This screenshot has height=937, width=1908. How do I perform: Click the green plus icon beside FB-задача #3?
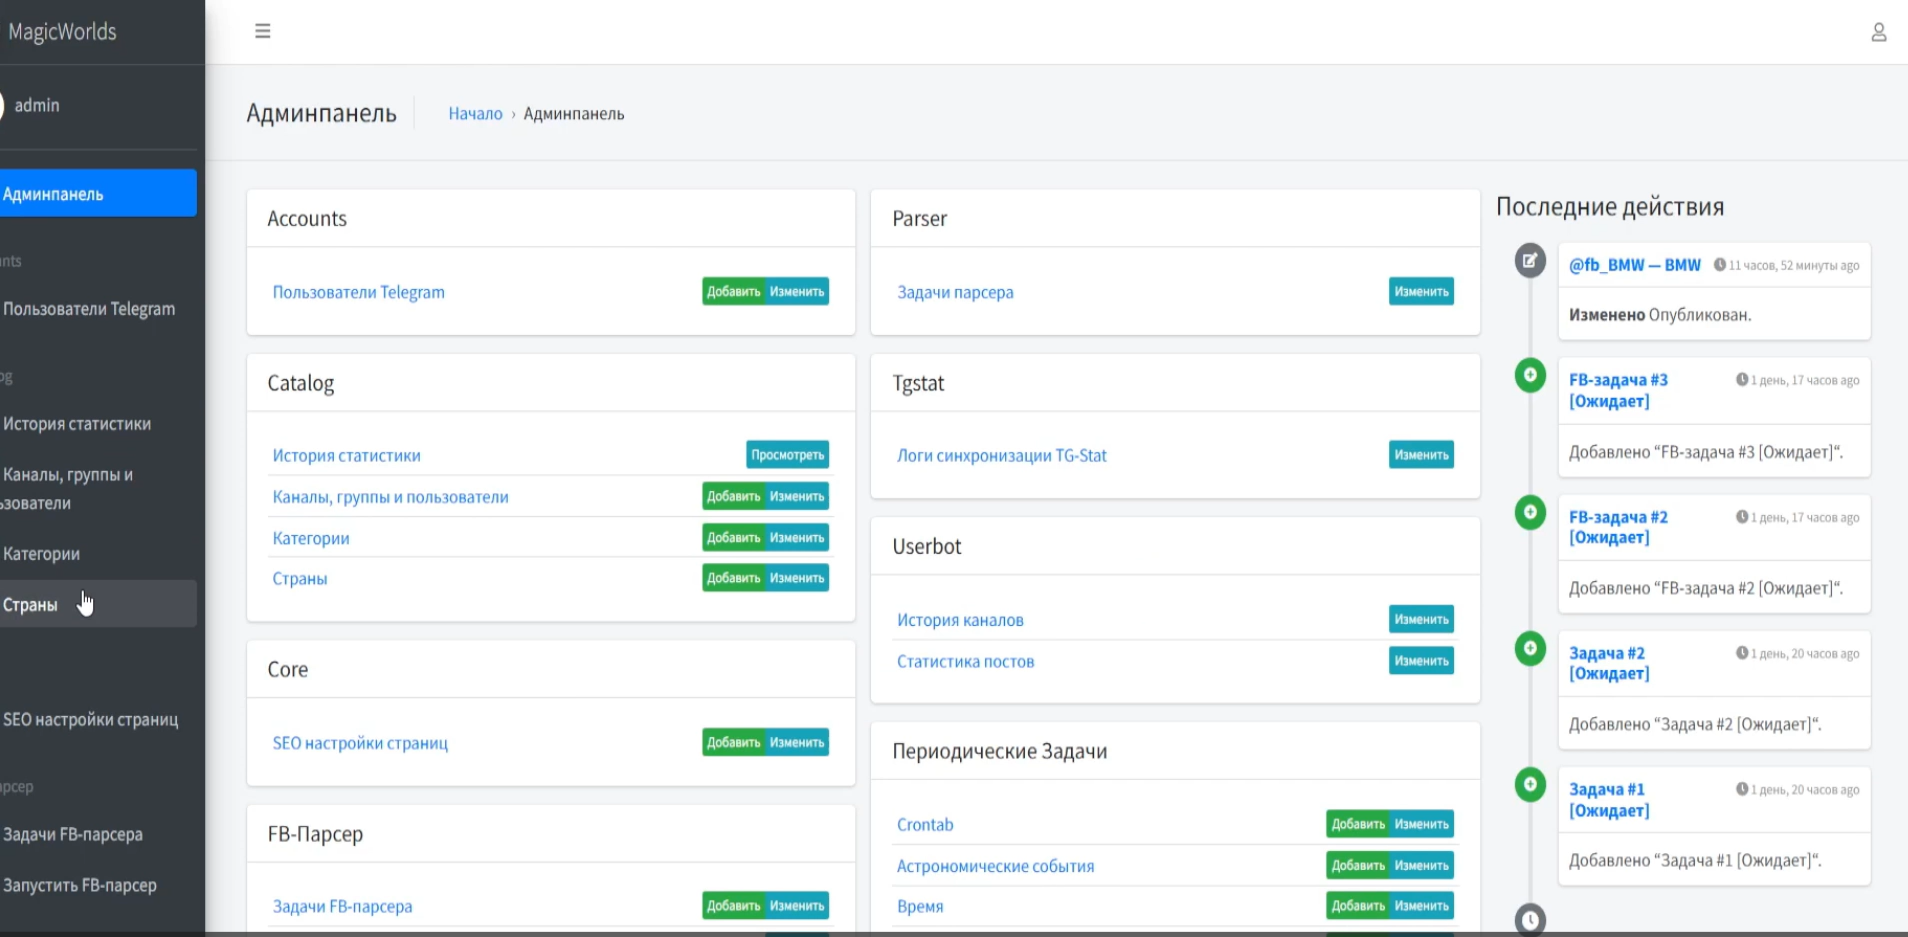pos(1530,376)
